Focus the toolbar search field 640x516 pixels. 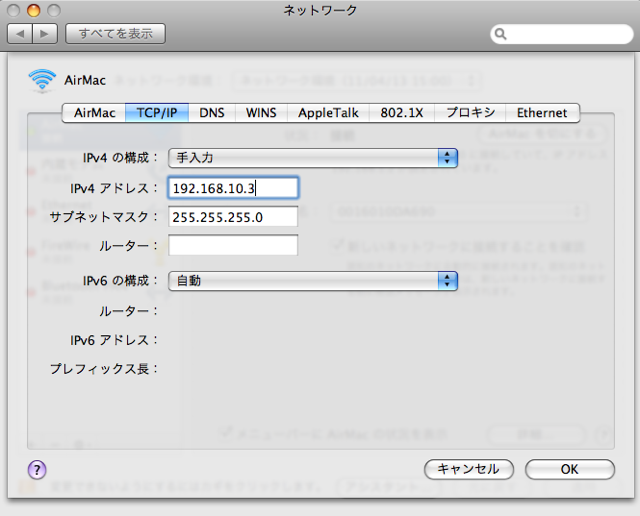pyautogui.click(x=562, y=34)
